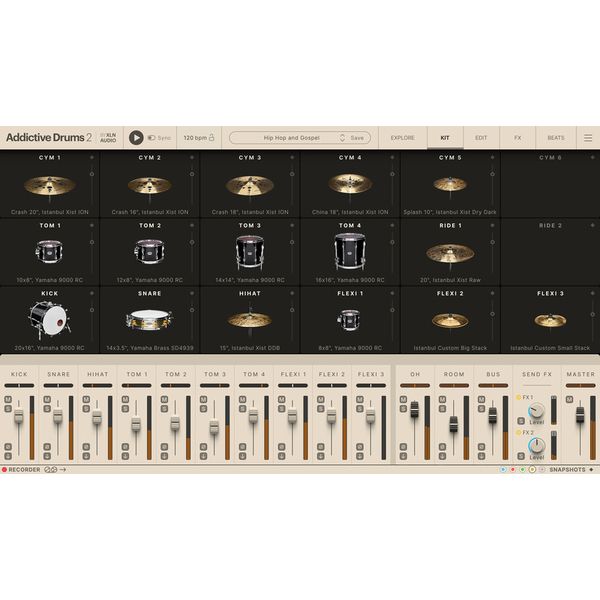Switch to the BEATS tab
Image resolution: width=600 pixels, height=600 pixels.
click(x=556, y=138)
